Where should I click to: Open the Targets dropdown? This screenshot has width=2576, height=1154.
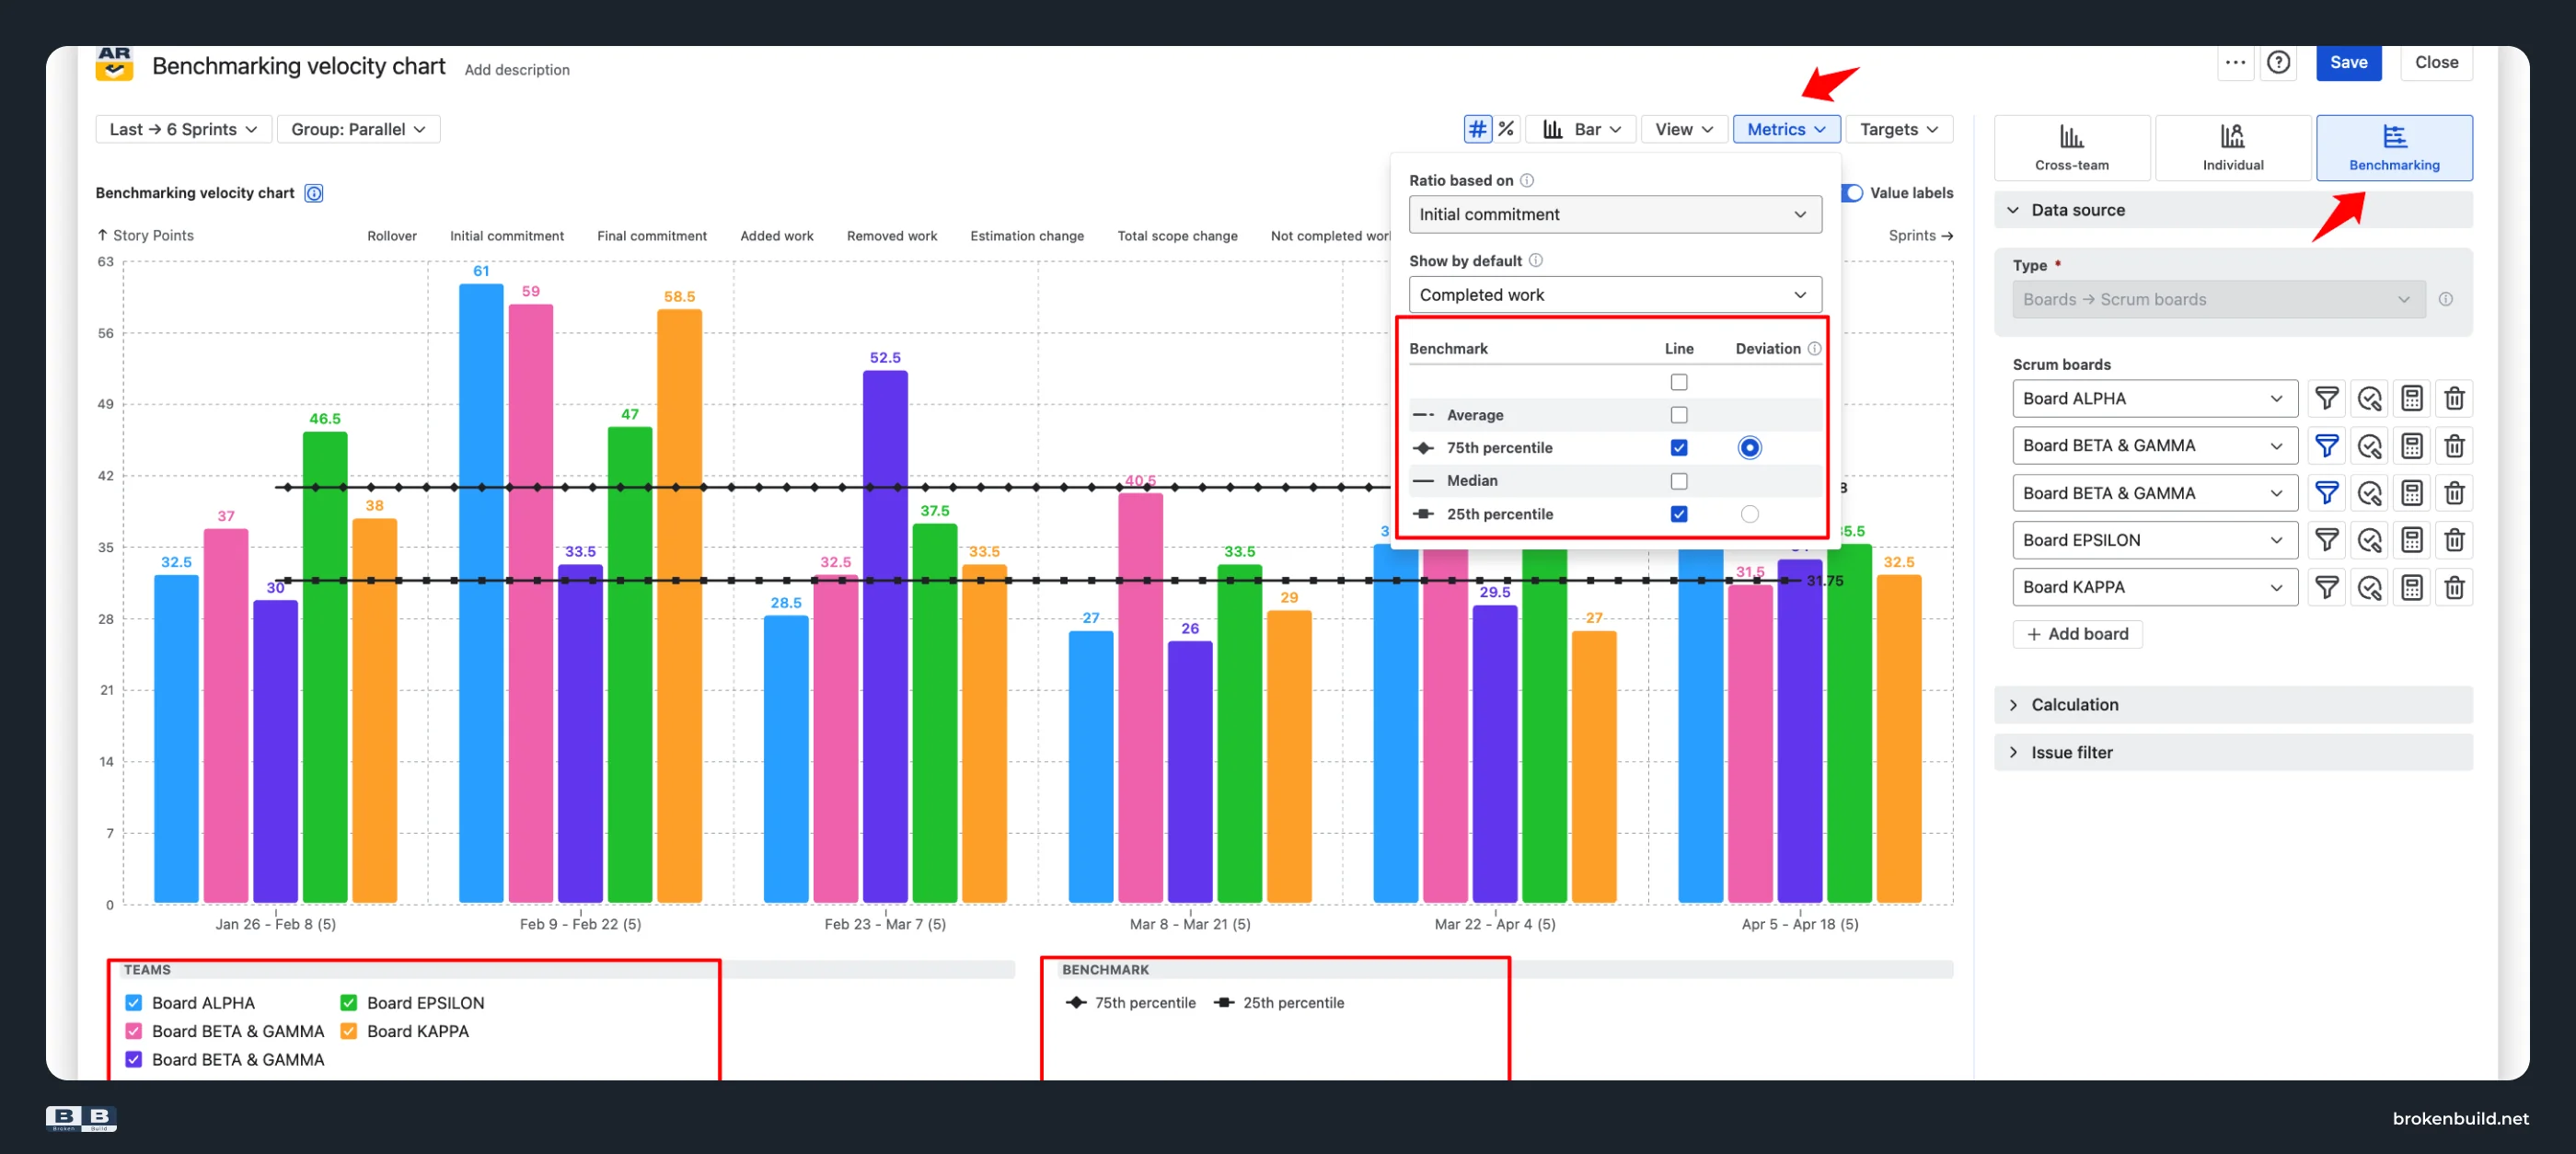point(1898,129)
